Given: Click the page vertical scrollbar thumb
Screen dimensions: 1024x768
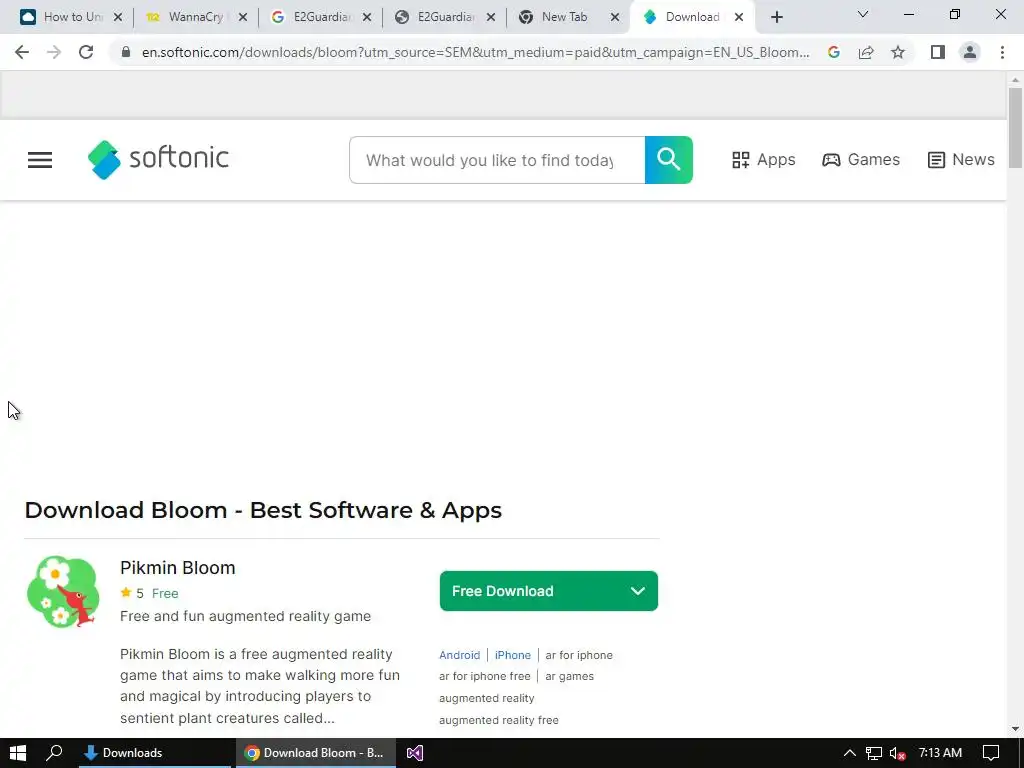Looking at the screenshot, I should [1015, 127].
